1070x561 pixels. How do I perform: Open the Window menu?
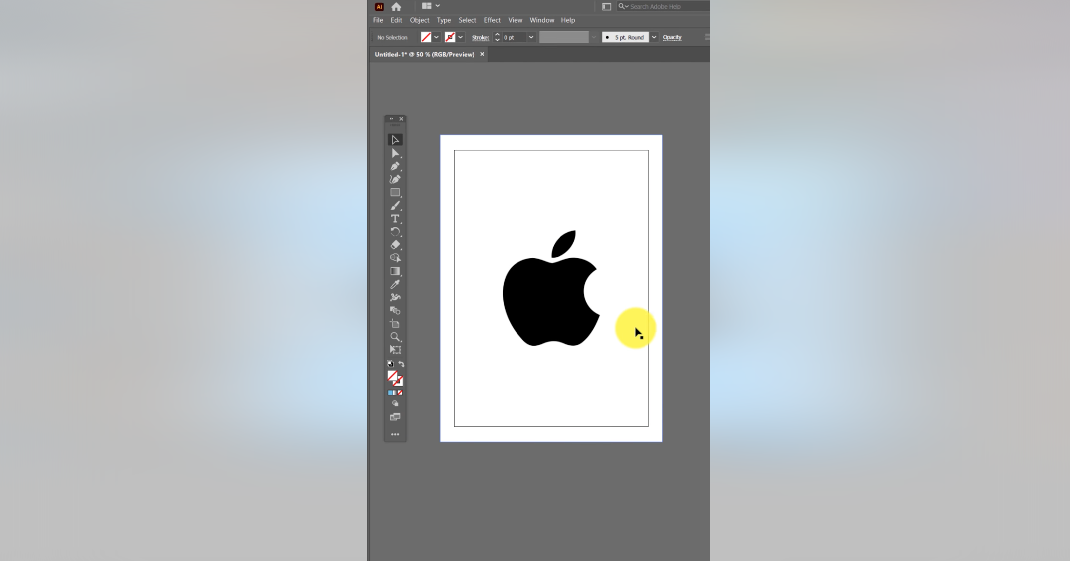(542, 20)
